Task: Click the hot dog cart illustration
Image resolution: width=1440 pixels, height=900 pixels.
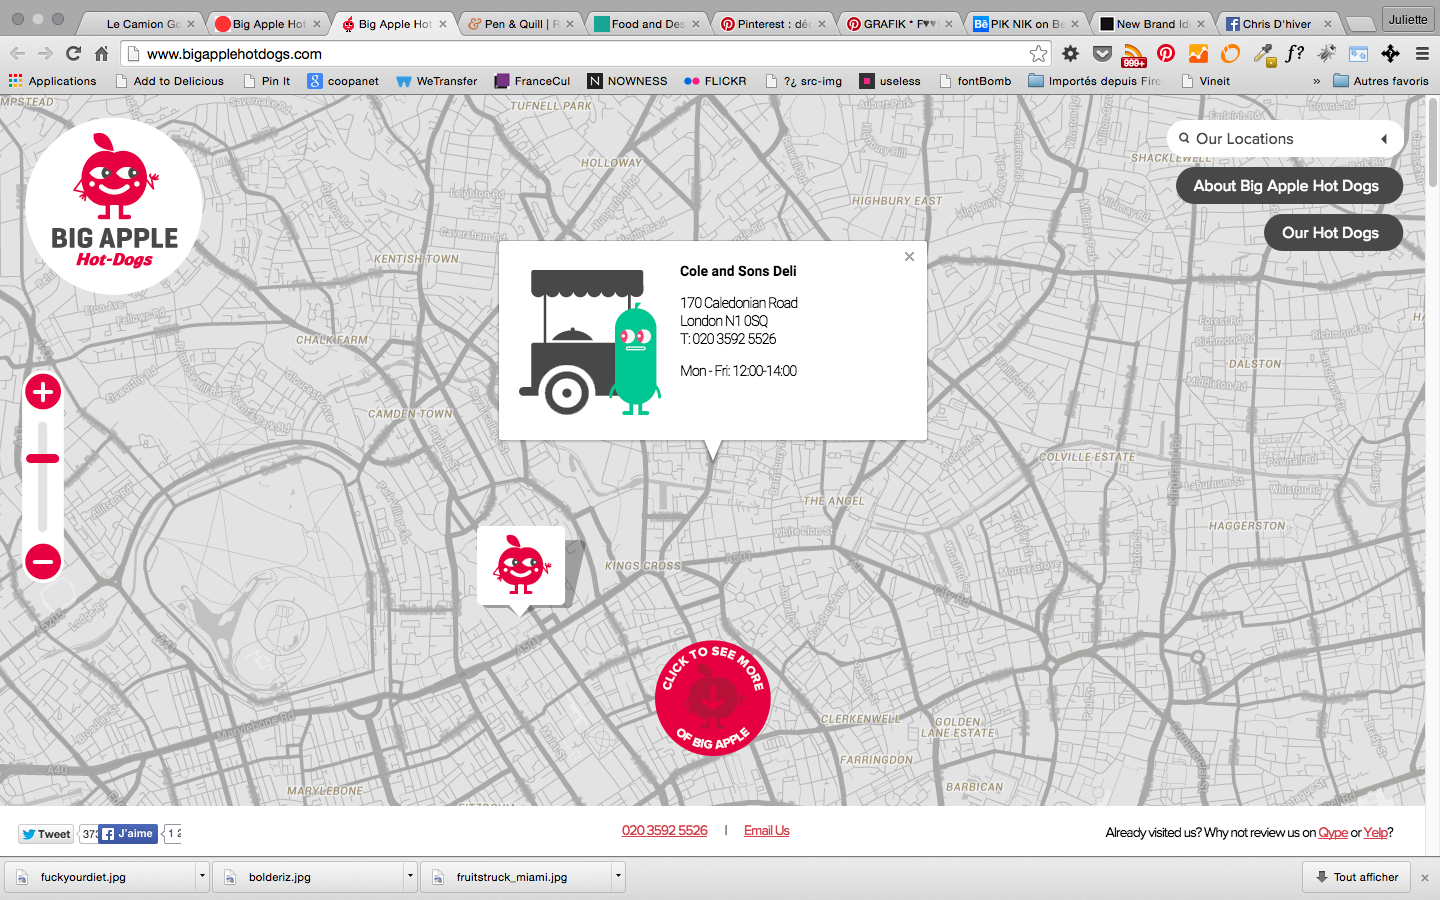Action: coord(590,342)
